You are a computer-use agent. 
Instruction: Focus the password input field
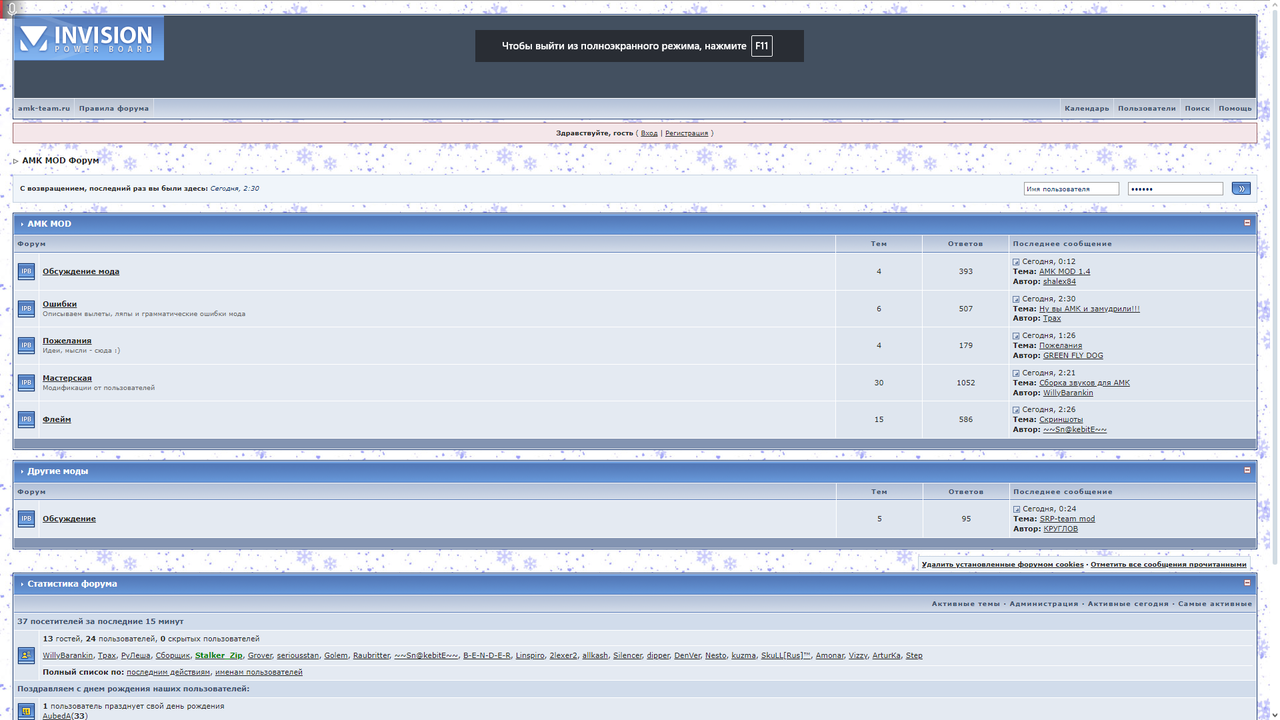tap(1175, 188)
